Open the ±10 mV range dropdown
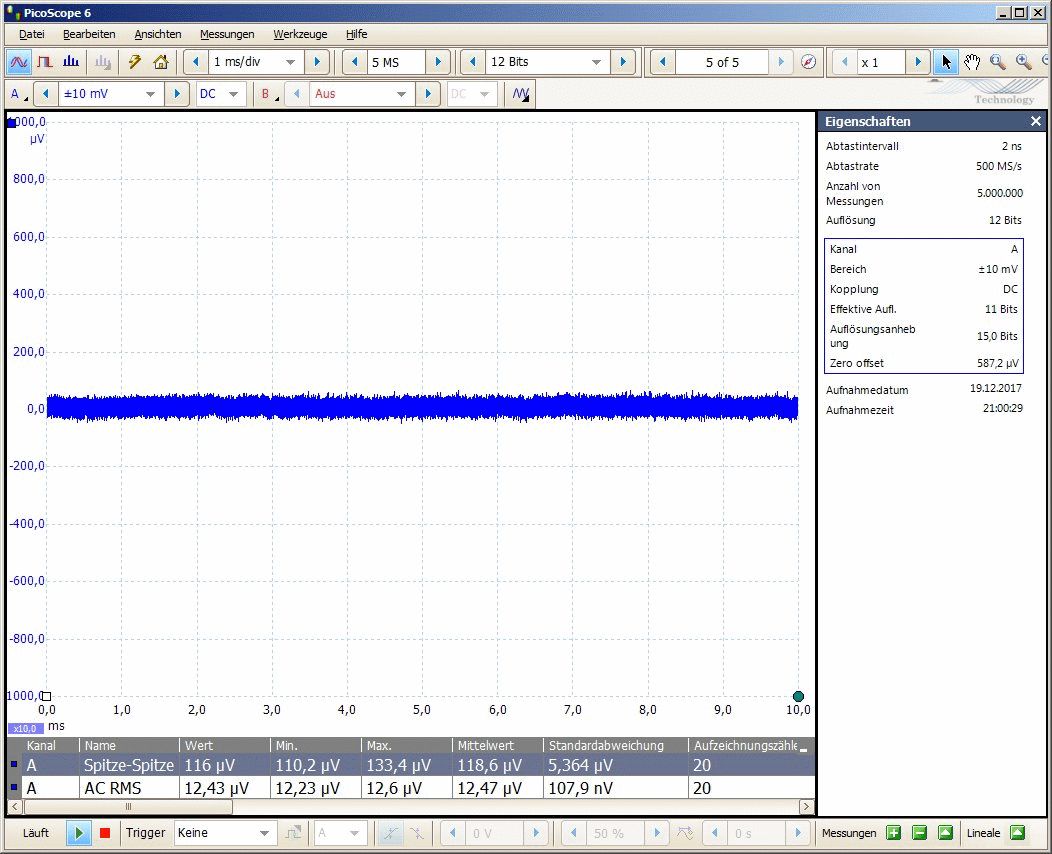 tap(150, 94)
